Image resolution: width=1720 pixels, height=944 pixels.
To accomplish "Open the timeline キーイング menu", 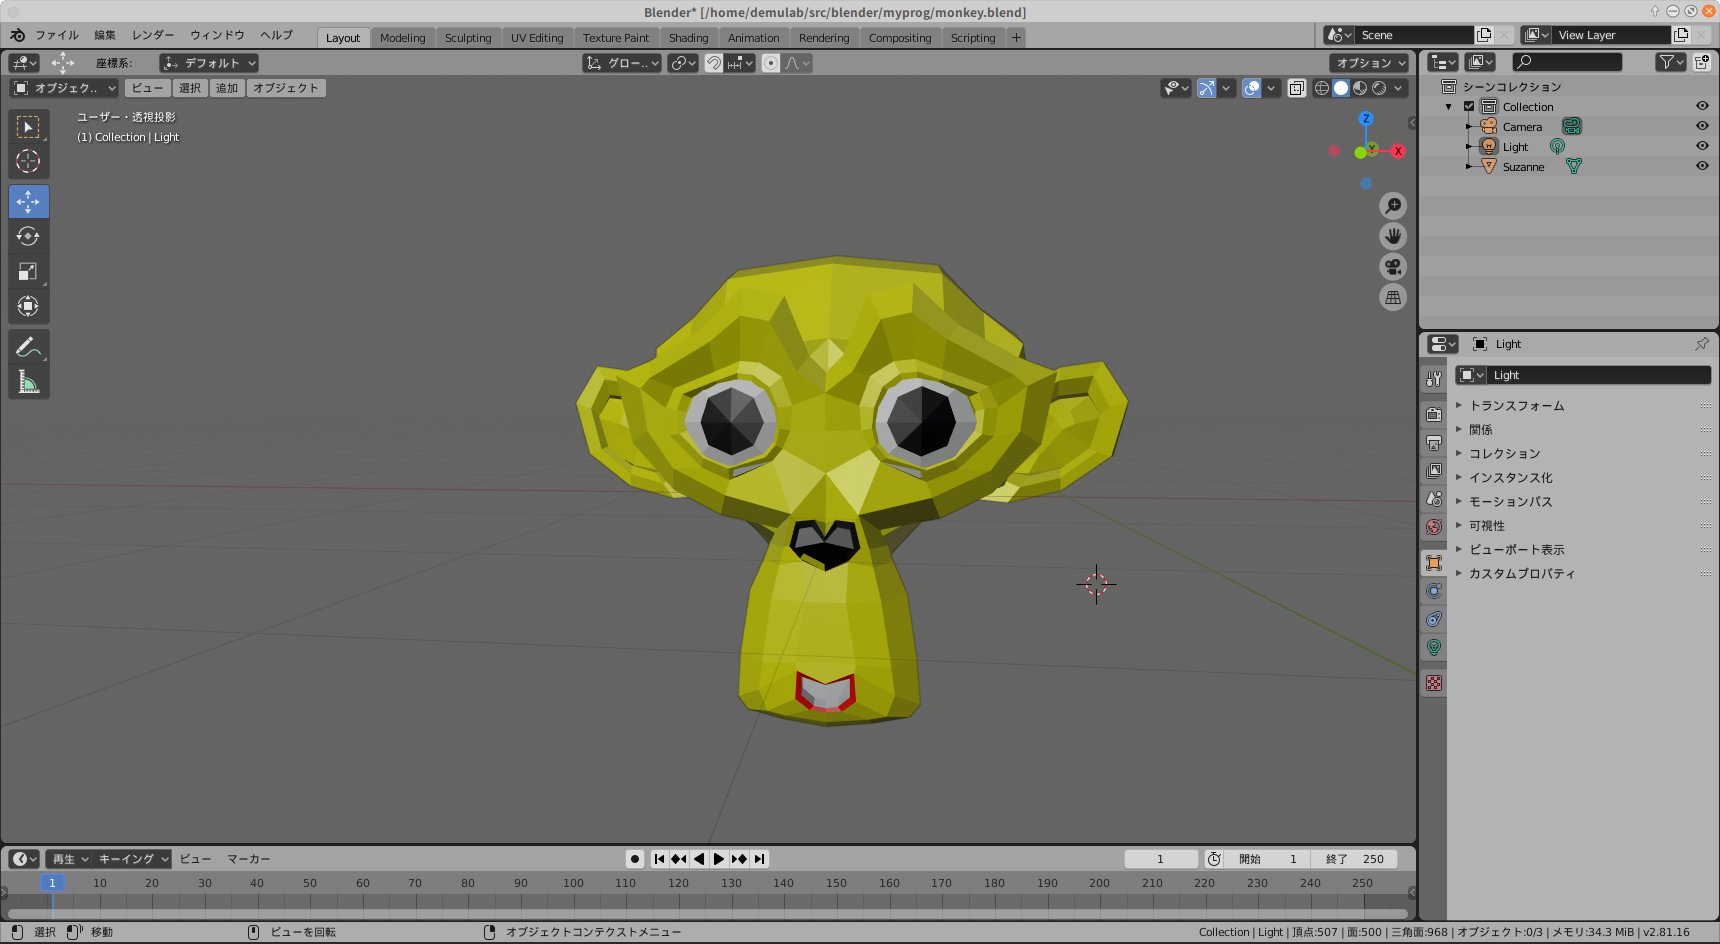I will tap(133, 859).
